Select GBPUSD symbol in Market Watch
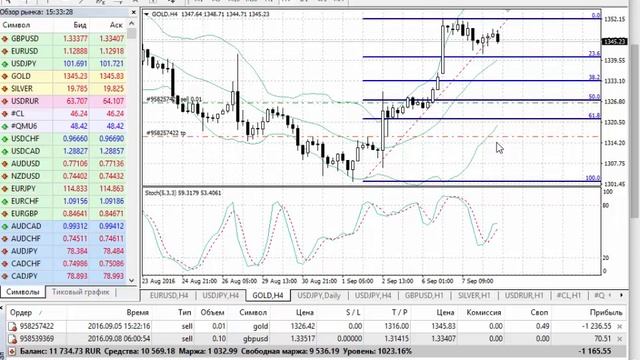The height and width of the screenshot is (360, 640). 25,38
